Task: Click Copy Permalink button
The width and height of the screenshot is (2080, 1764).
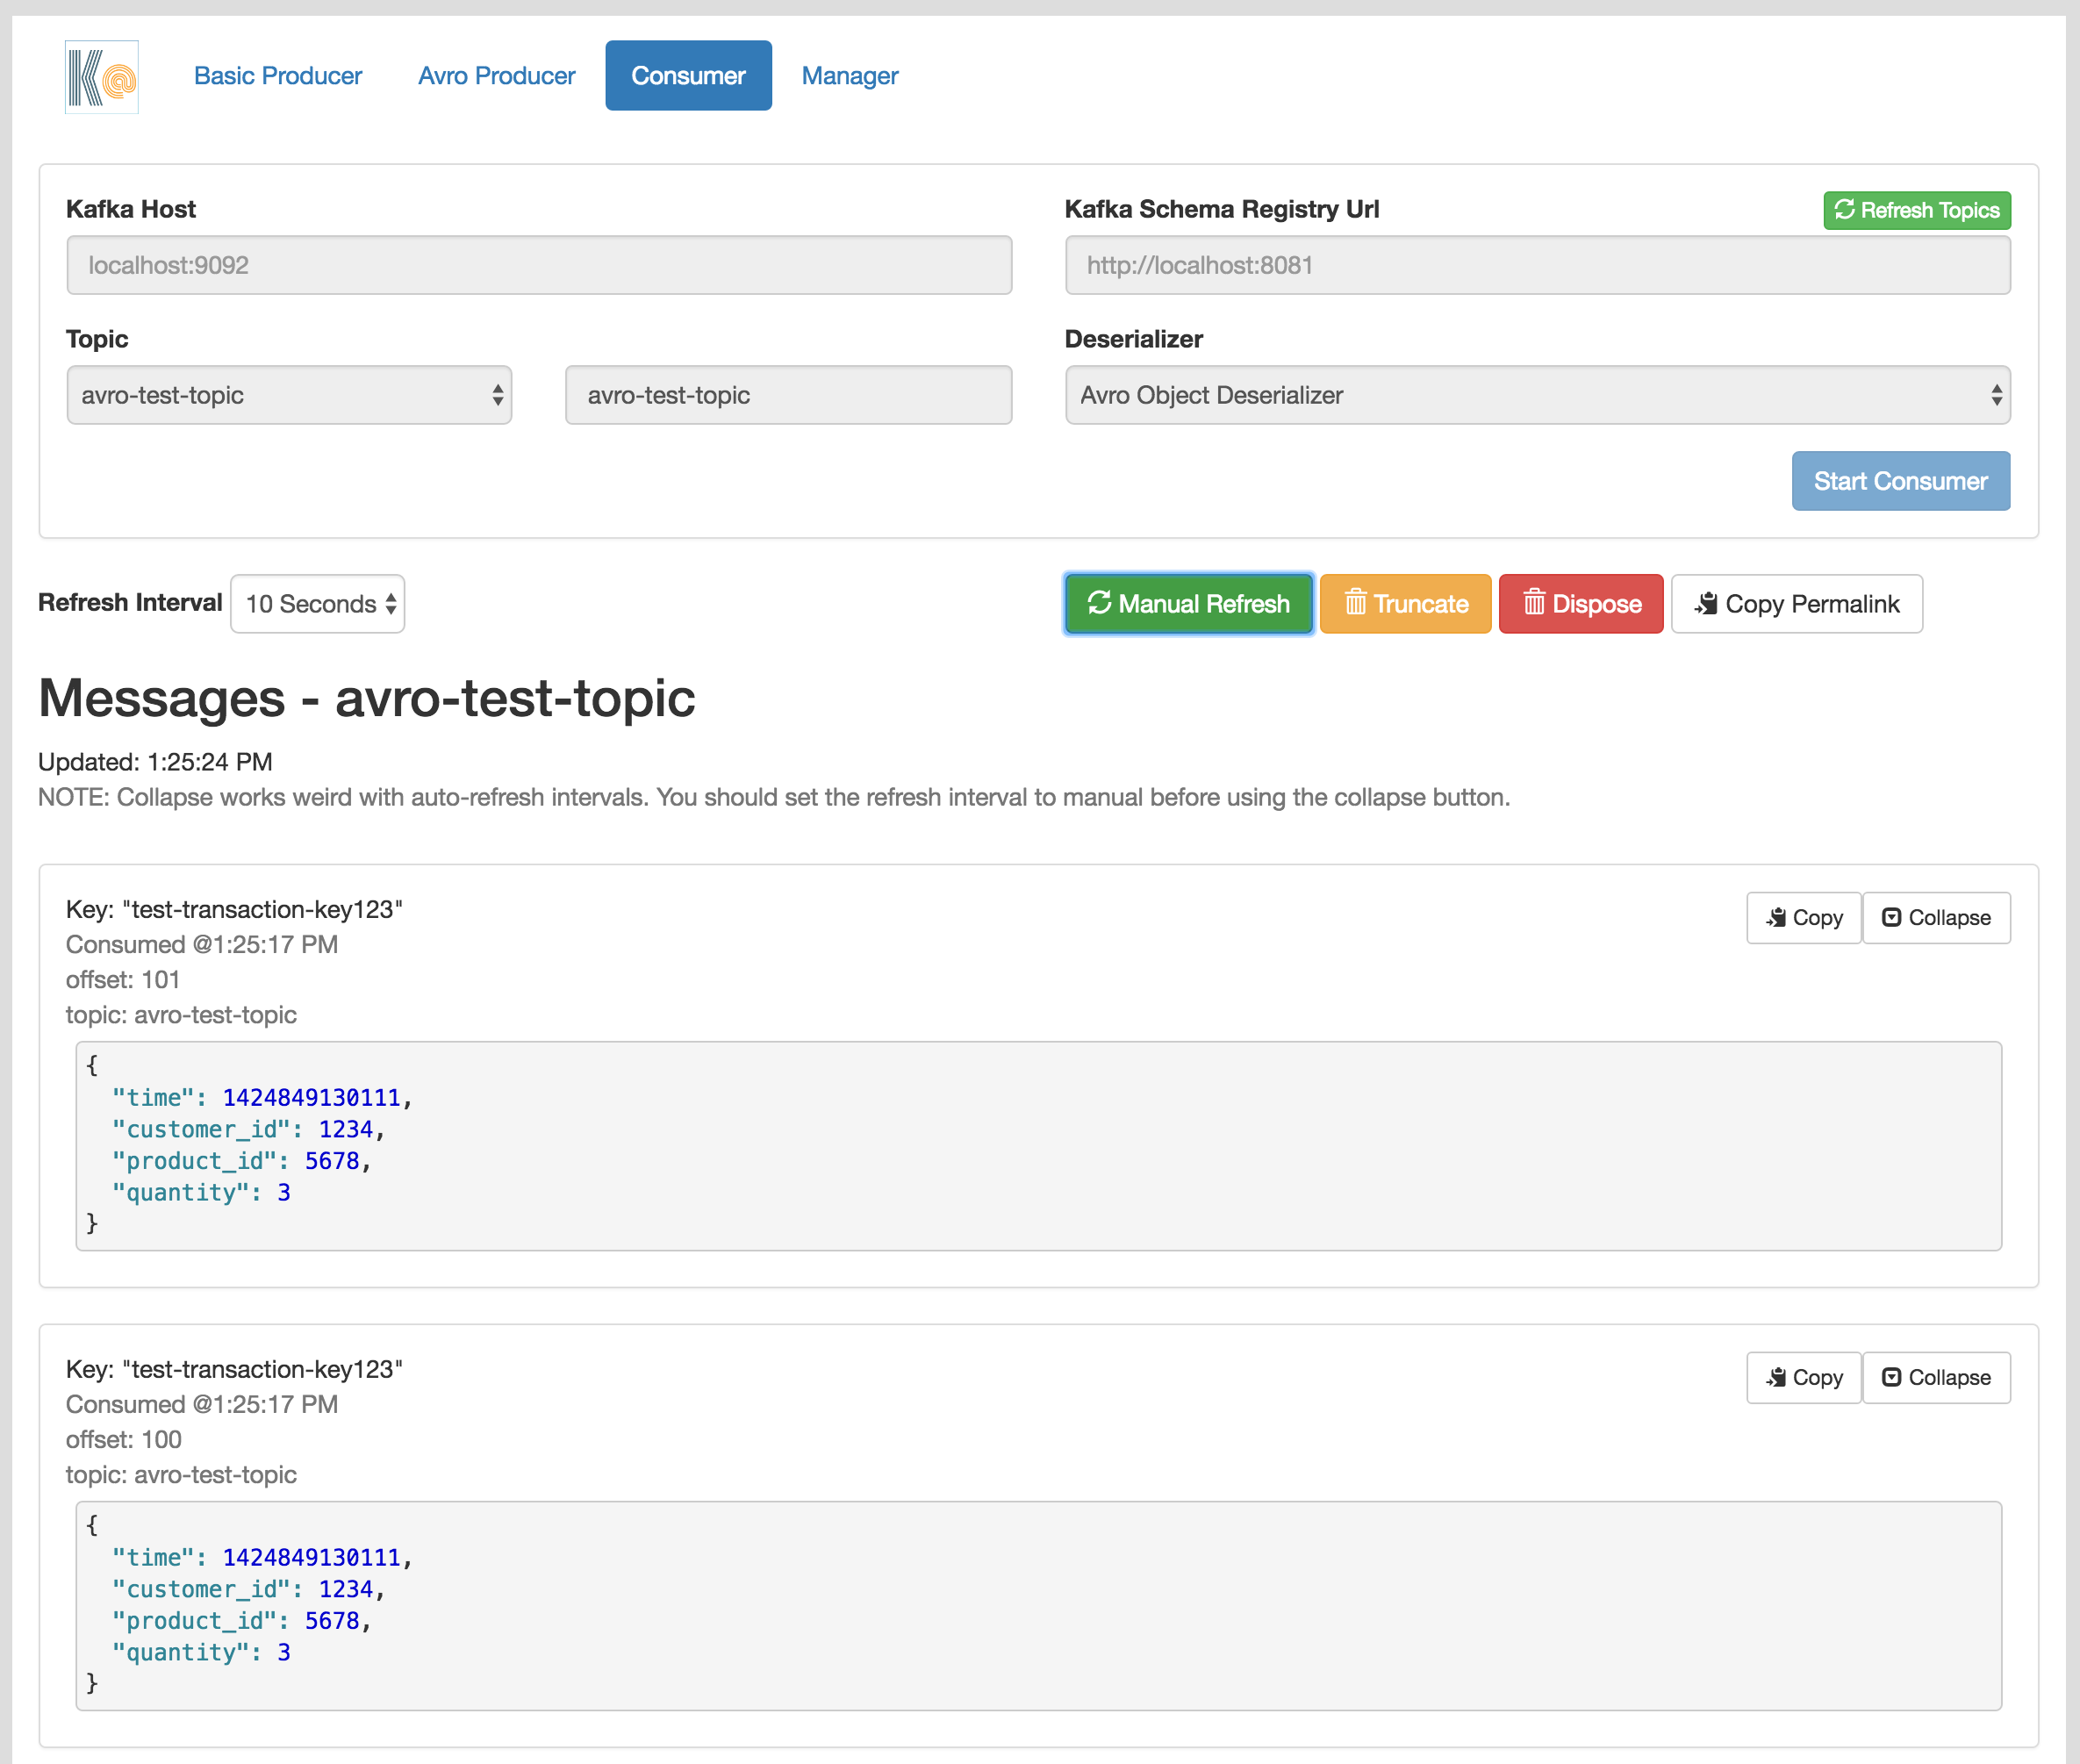Action: tap(1796, 604)
